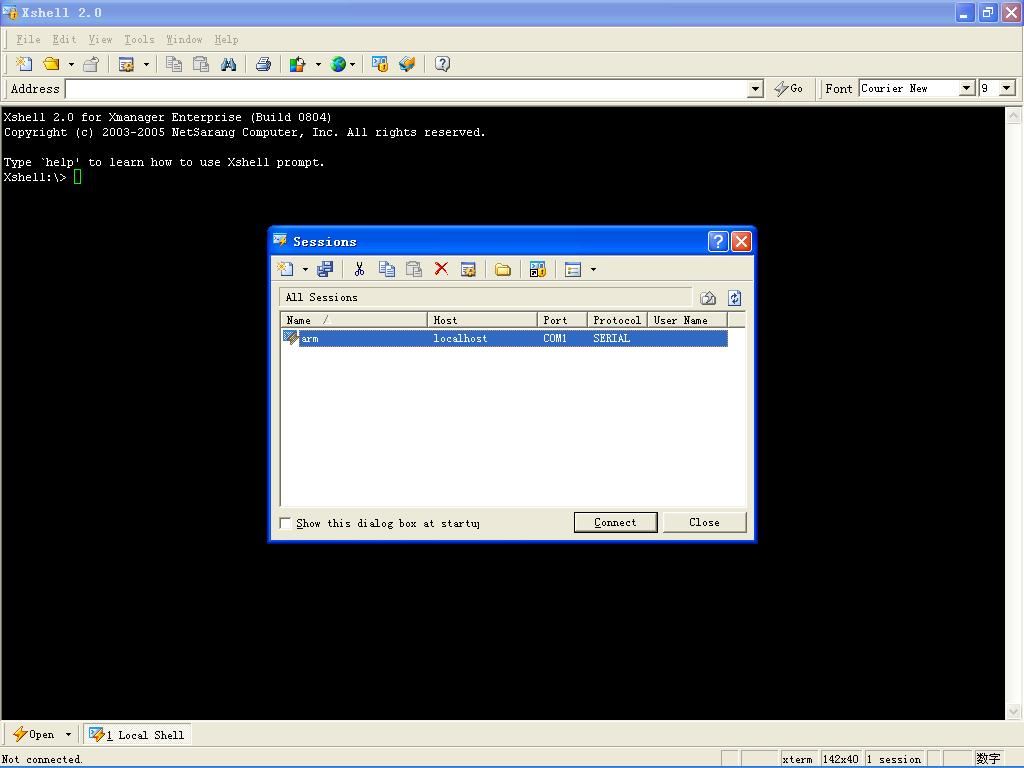
Task: Click the Disconnect icon in main toolbar
Action: click(91, 64)
